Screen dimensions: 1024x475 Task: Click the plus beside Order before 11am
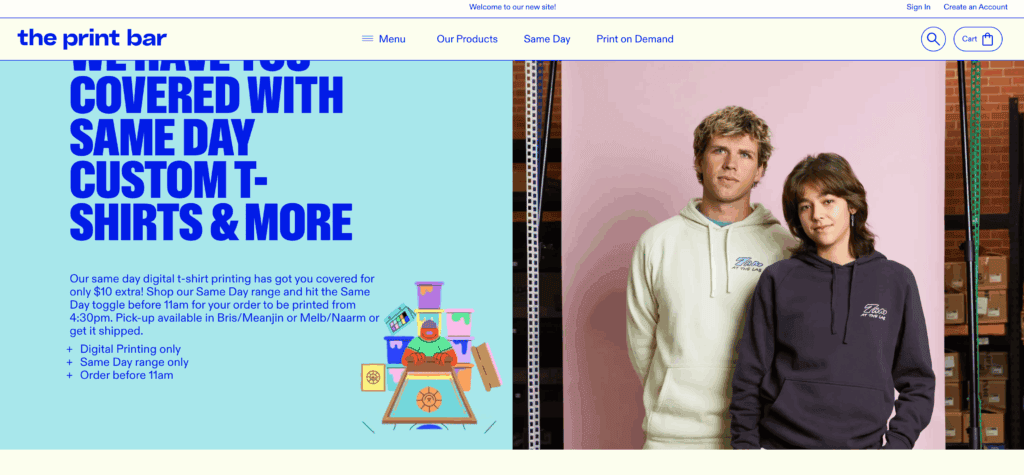tap(70, 375)
